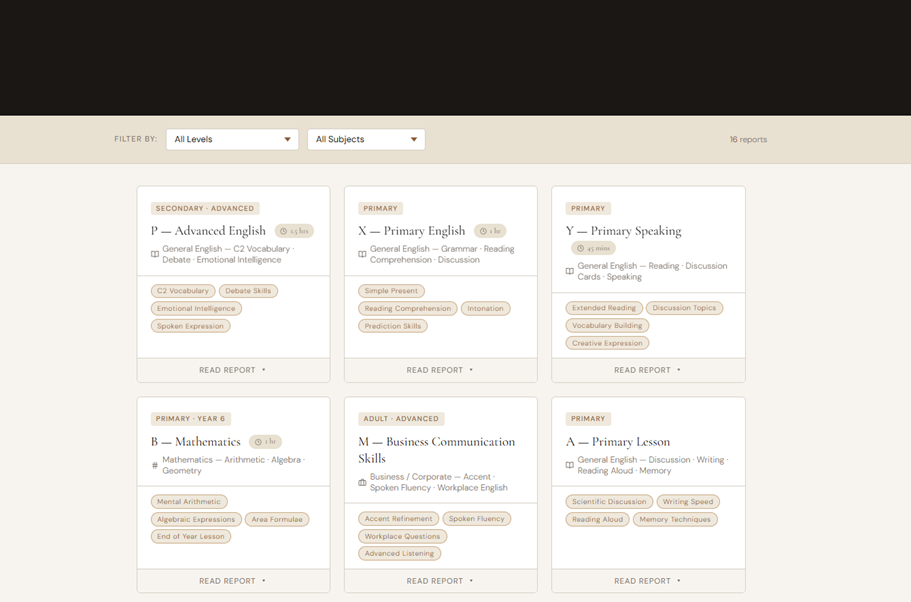Click the Primary · Year 6 level badge

(x=191, y=419)
